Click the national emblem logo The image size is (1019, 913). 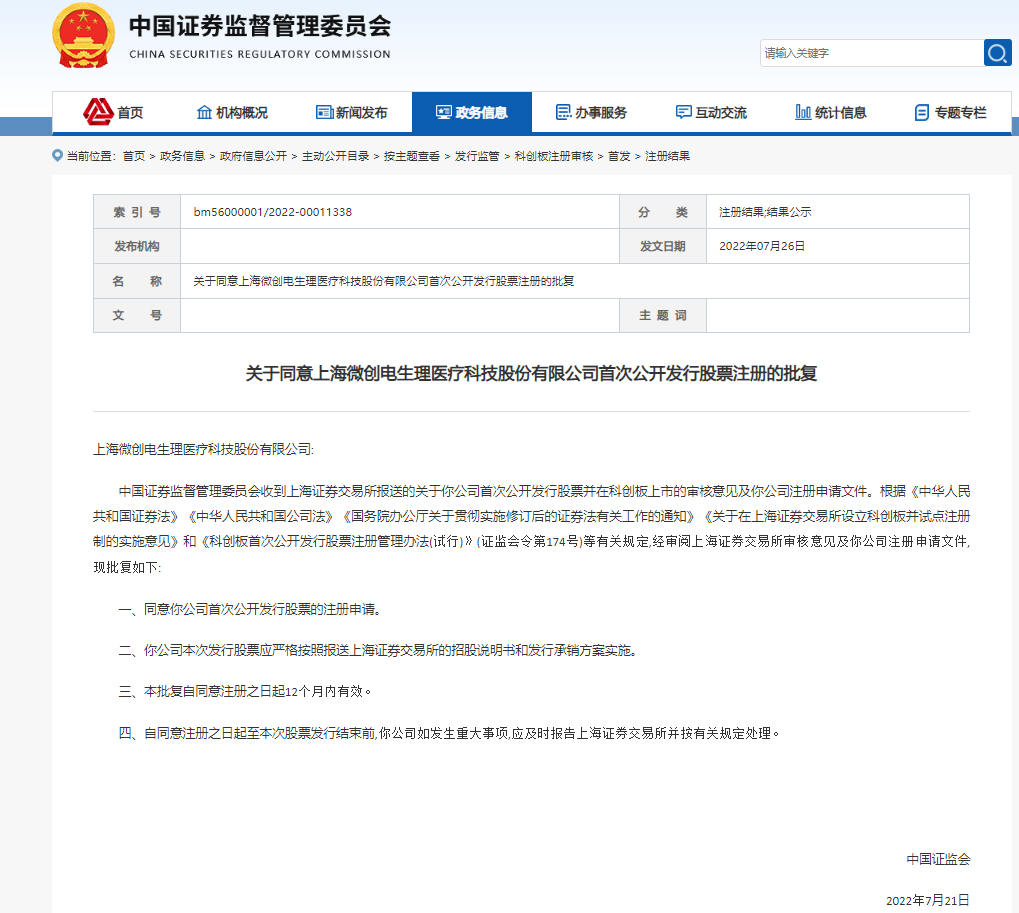point(83,35)
